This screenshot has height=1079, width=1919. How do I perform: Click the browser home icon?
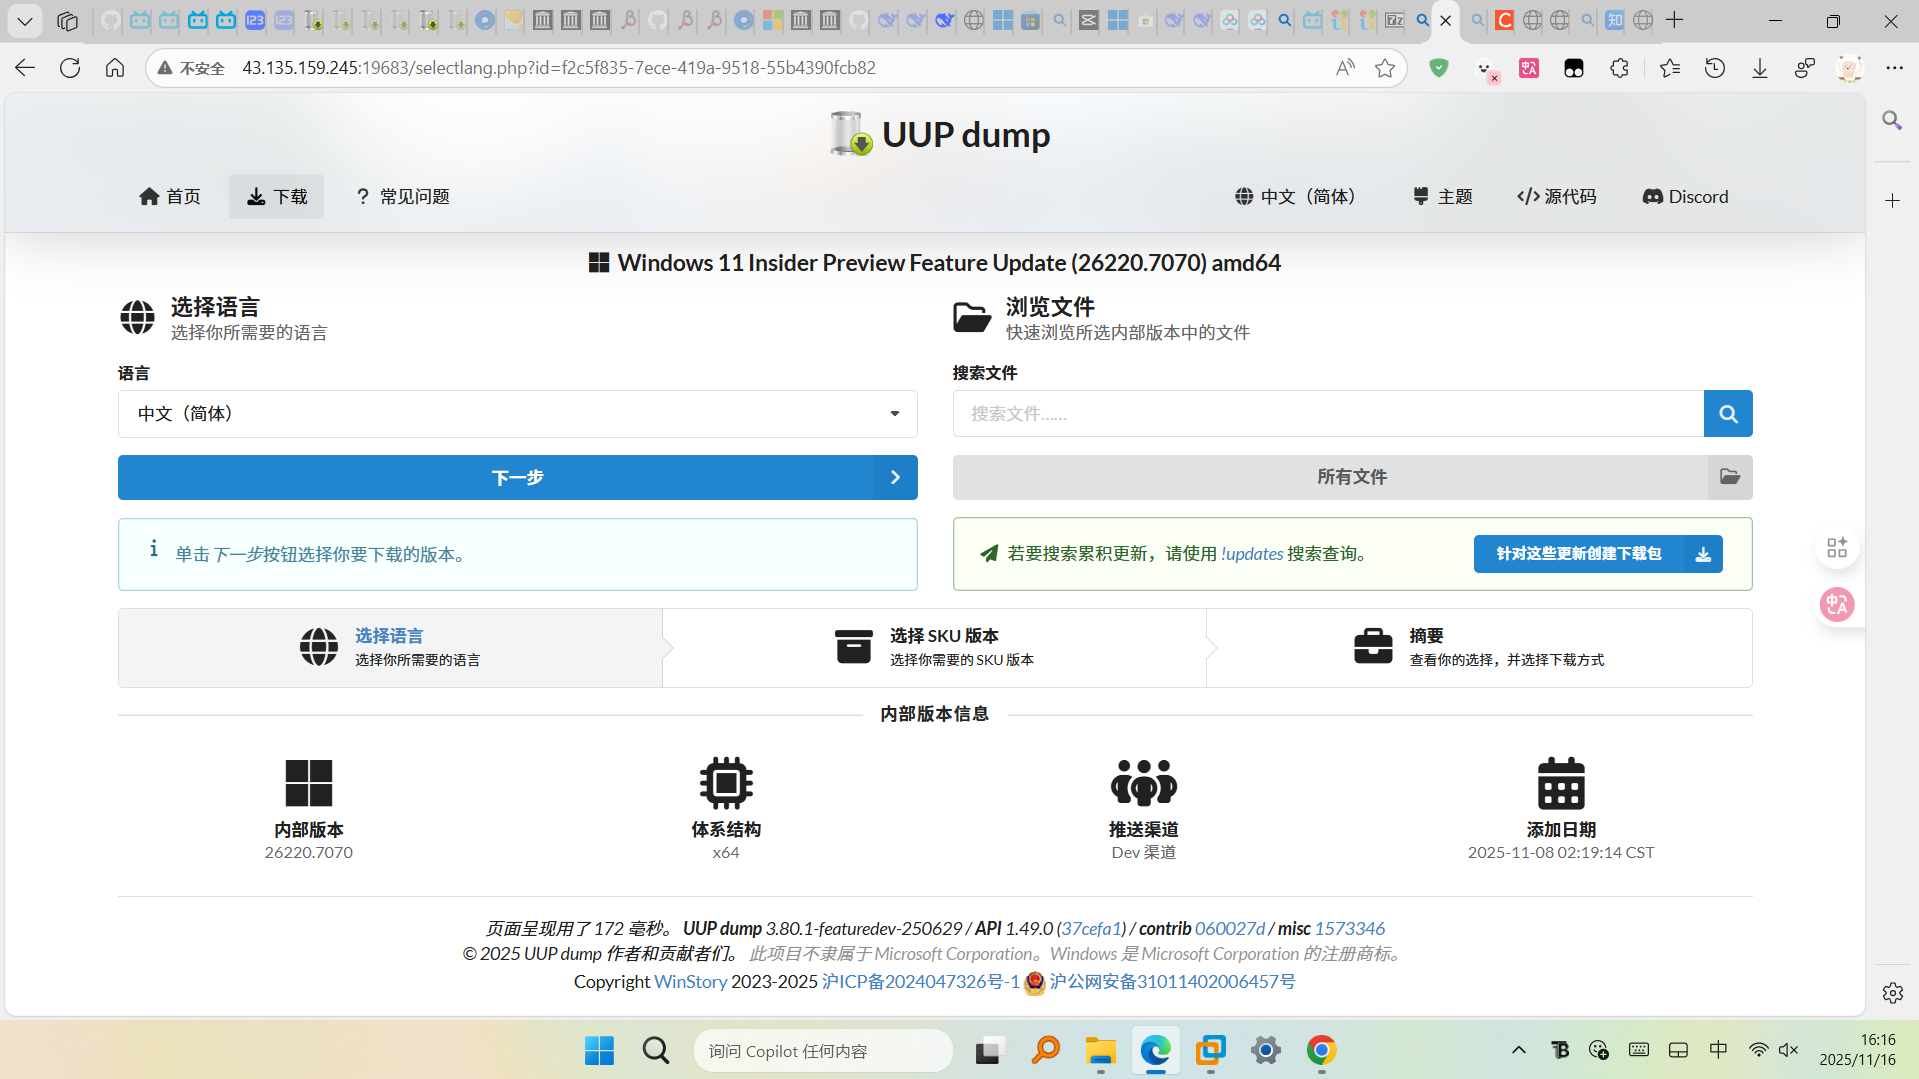(x=115, y=68)
